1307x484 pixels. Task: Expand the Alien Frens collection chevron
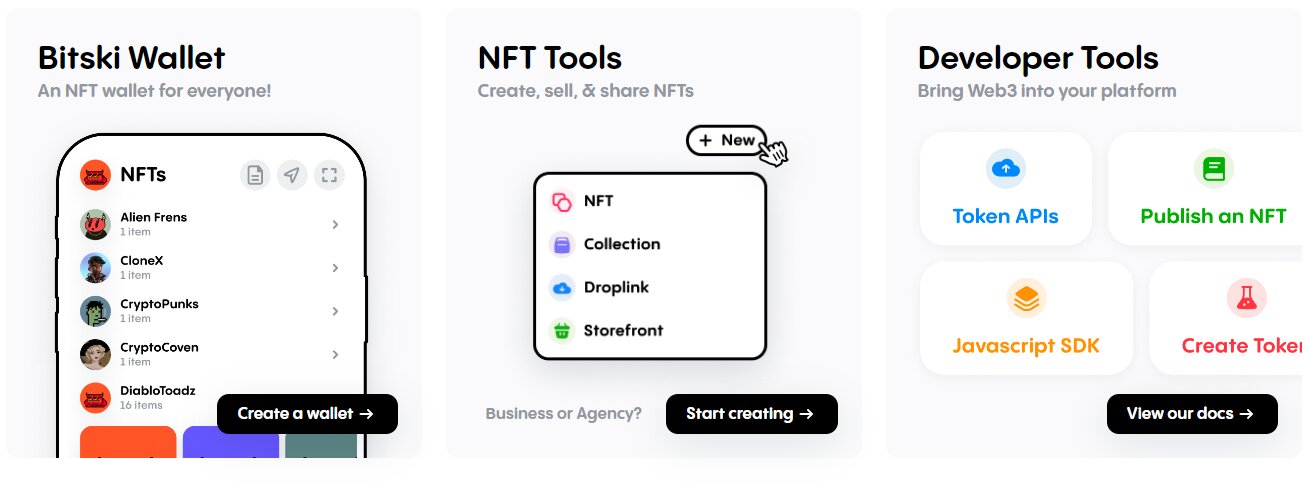click(x=335, y=224)
